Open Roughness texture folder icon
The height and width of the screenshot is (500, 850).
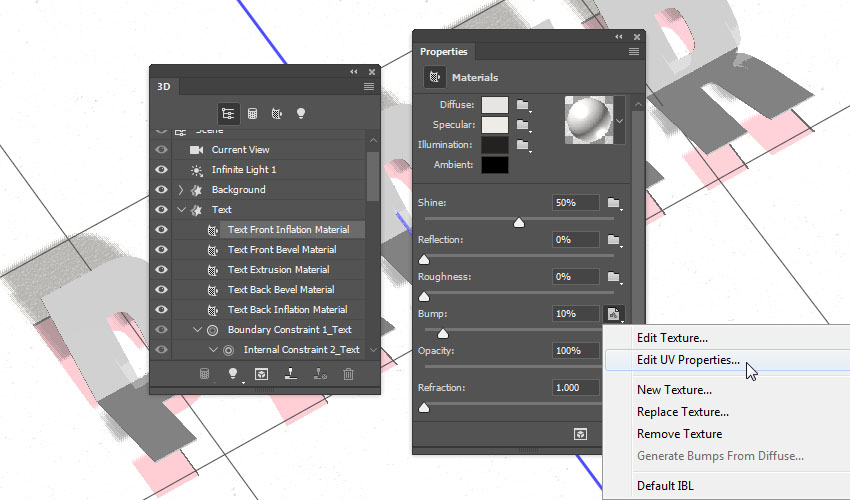pyautogui.click(x=614, y=277)
